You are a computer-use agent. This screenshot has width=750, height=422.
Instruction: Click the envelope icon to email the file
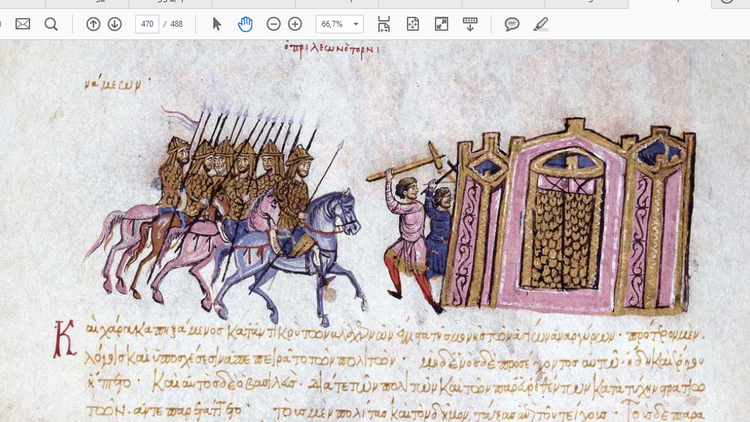coord(22,24)
